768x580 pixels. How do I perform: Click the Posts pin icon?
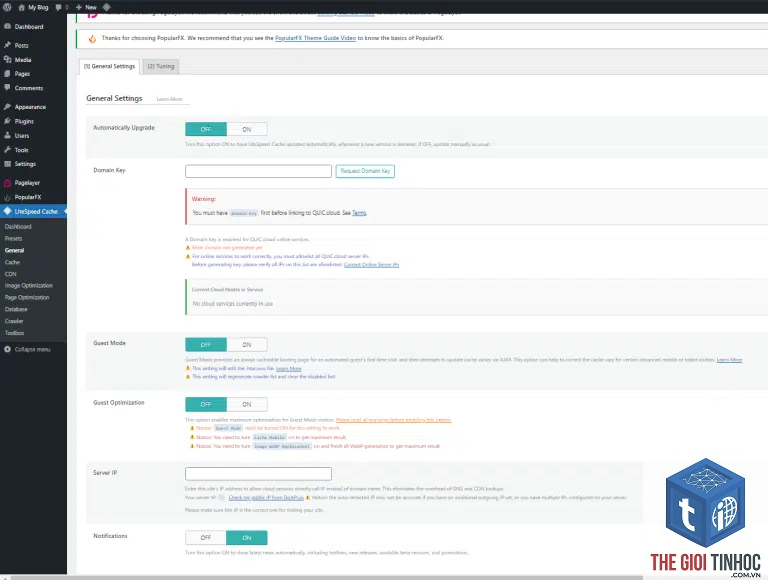click(x=7, y=45)
